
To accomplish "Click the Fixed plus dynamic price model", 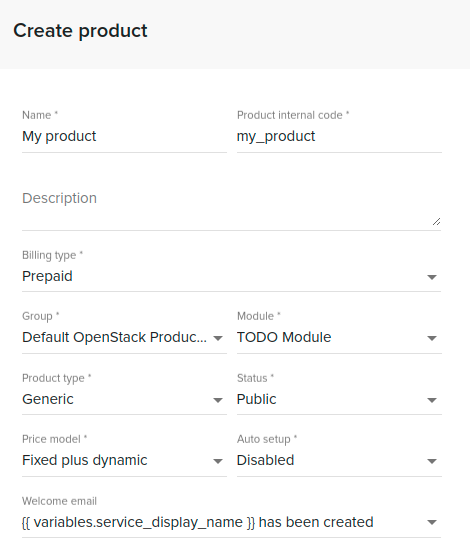I will (x=84, y=460).
